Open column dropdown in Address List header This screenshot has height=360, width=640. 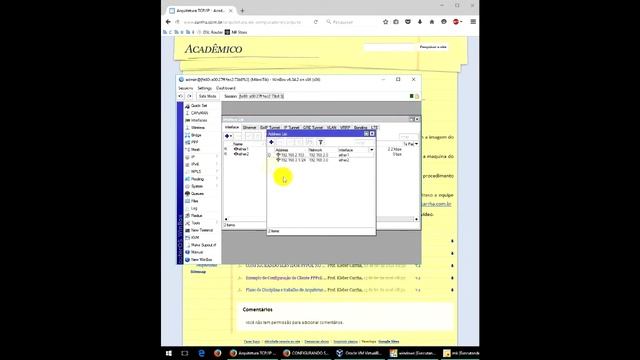(371, 150)
